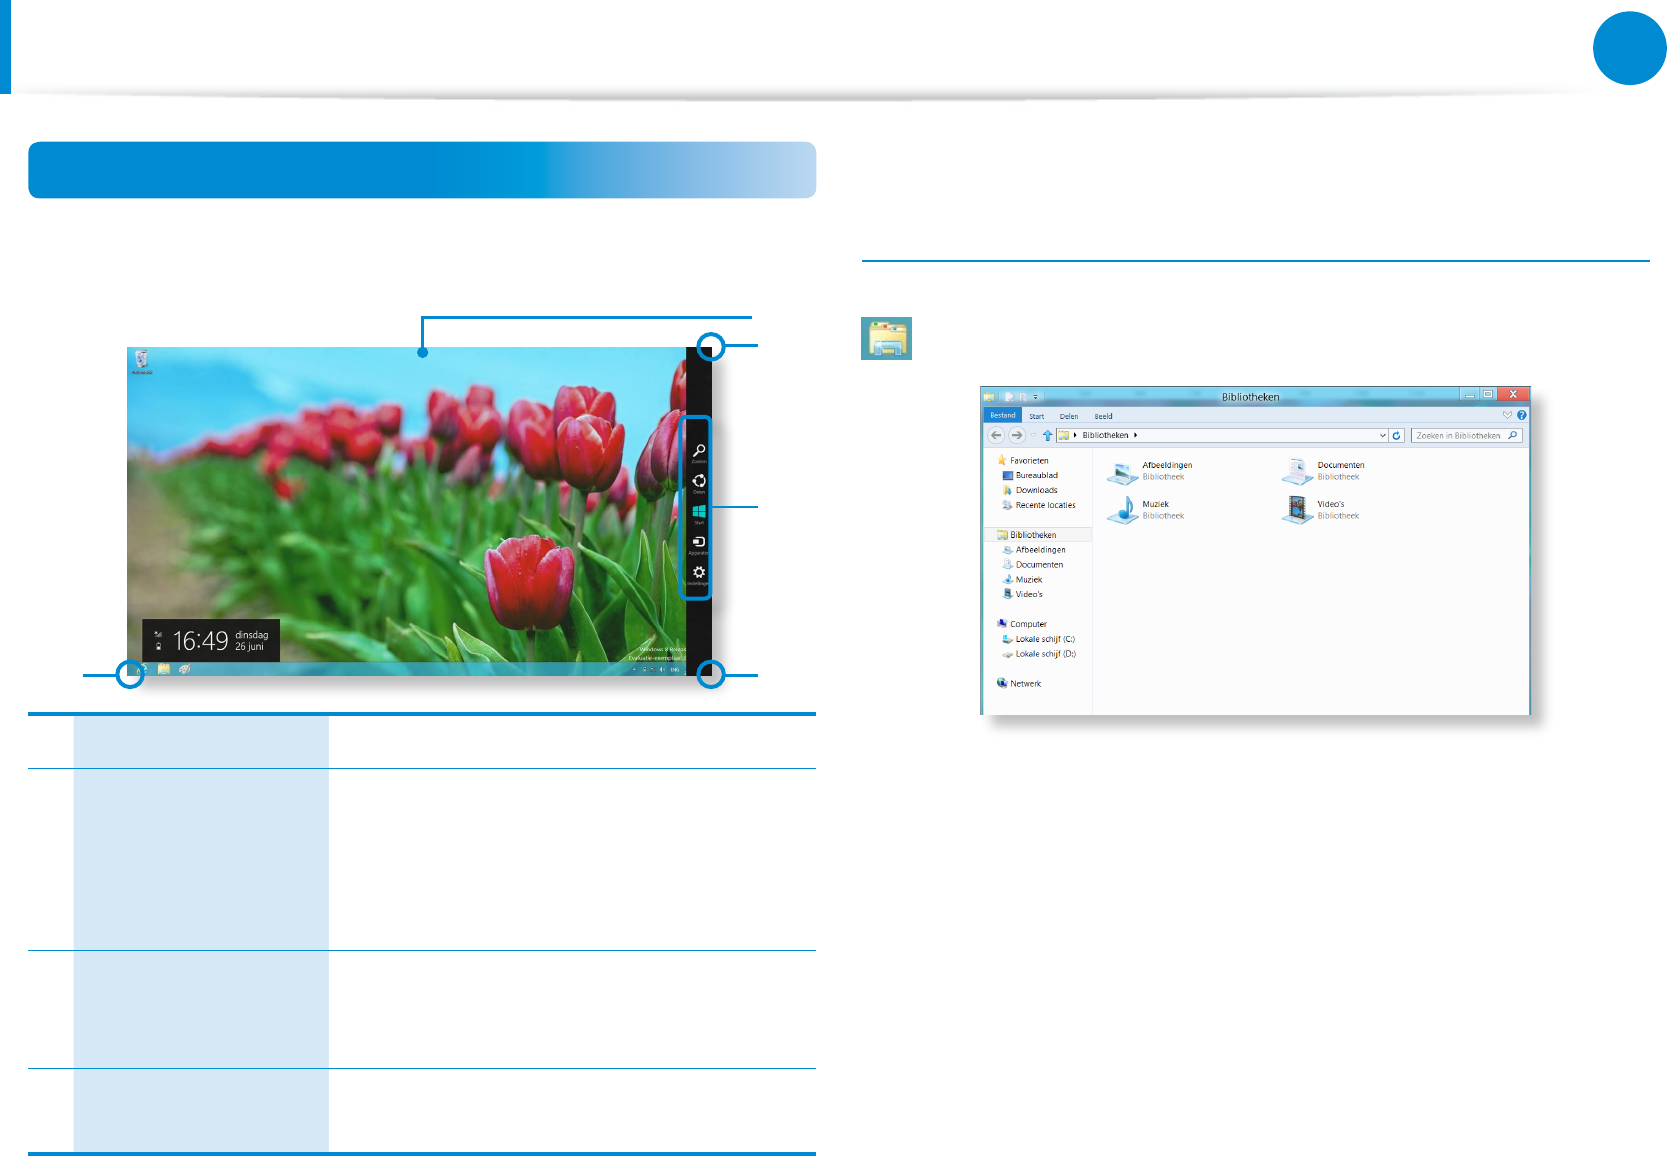Launch Paint from the desktop taskbar
The width and height of the screenshot is (1667, 1156).
coord(185,669)
